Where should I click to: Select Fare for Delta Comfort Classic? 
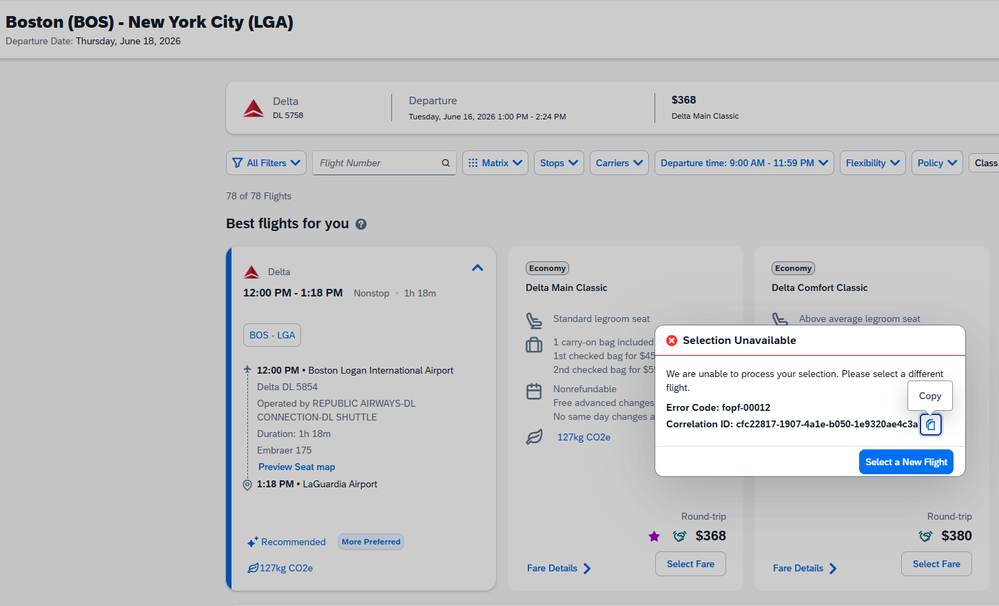coord(936,564)
